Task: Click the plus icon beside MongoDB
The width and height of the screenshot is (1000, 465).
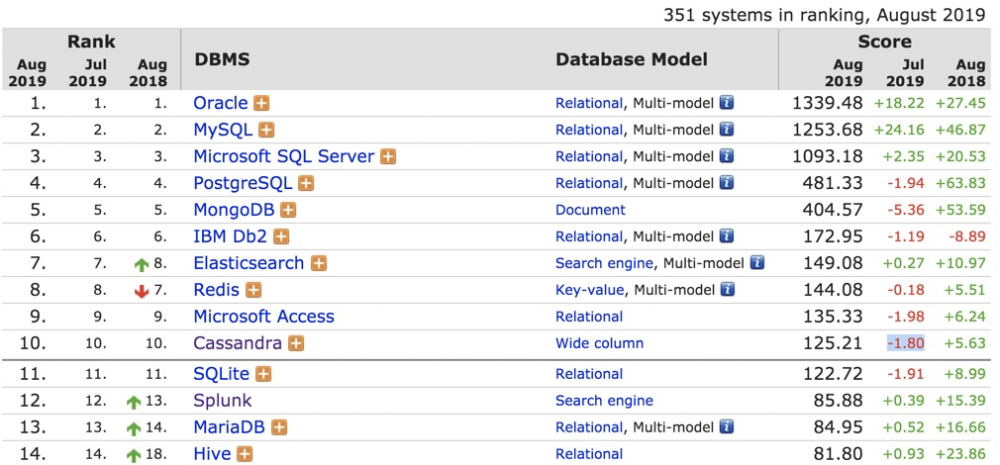Action: 288,210
